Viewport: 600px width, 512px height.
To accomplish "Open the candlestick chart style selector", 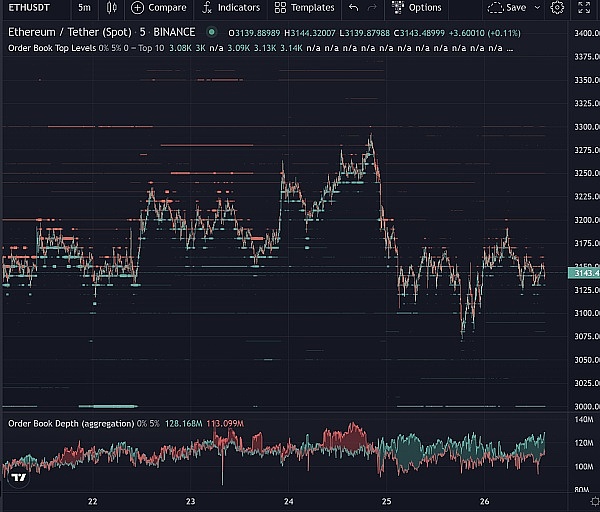I will click(x=111, y=8).
